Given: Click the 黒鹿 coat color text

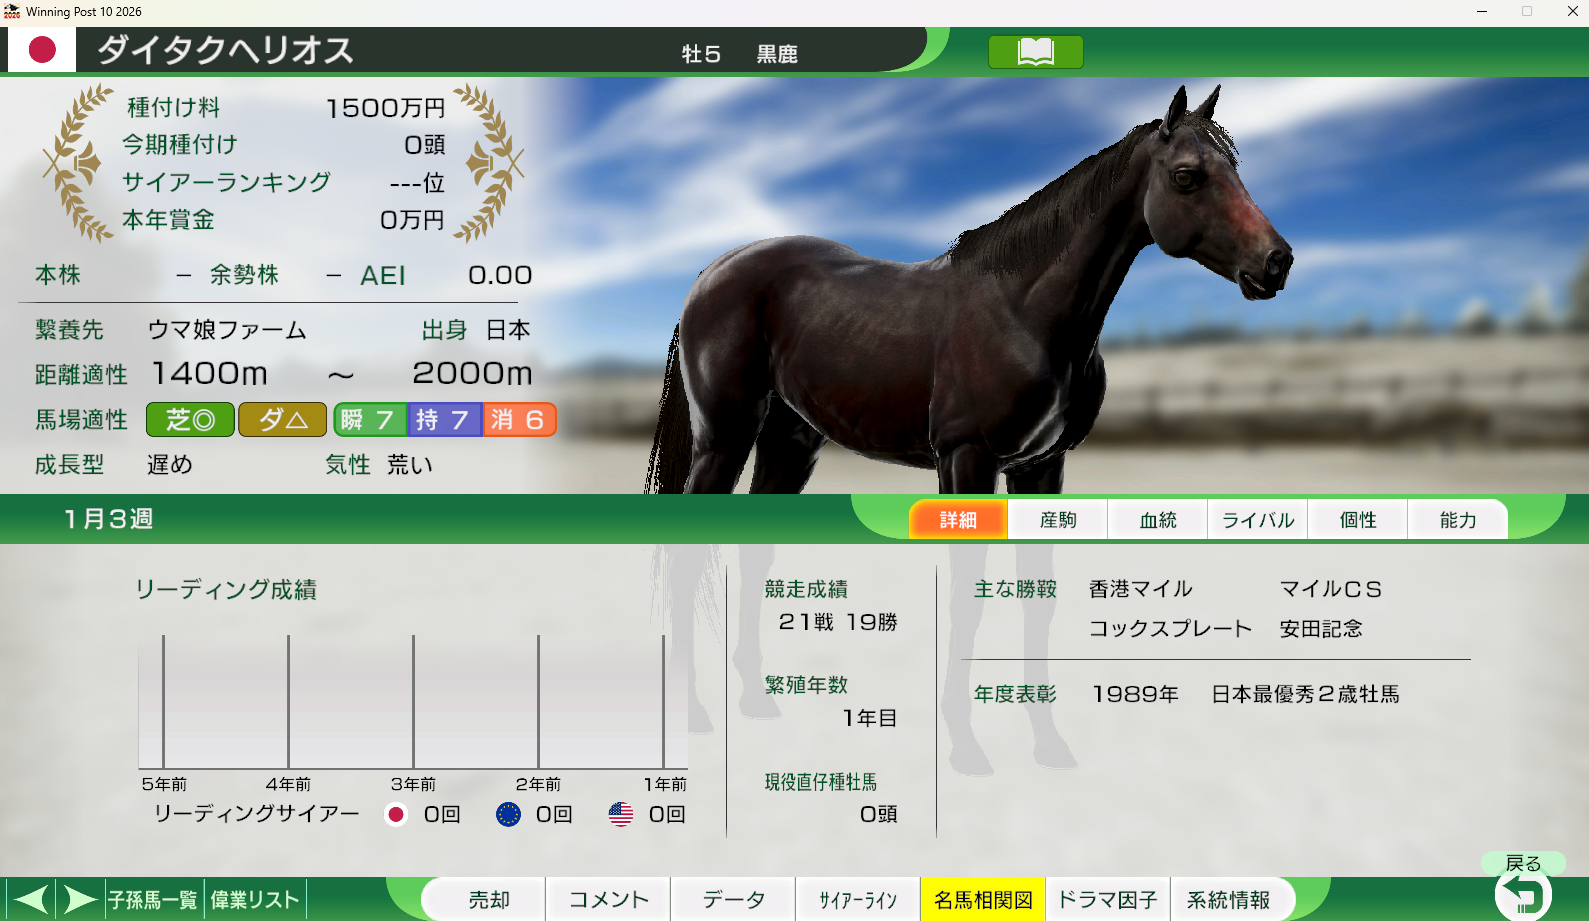Looking at the screenshot, I should (x=777, y=54).
